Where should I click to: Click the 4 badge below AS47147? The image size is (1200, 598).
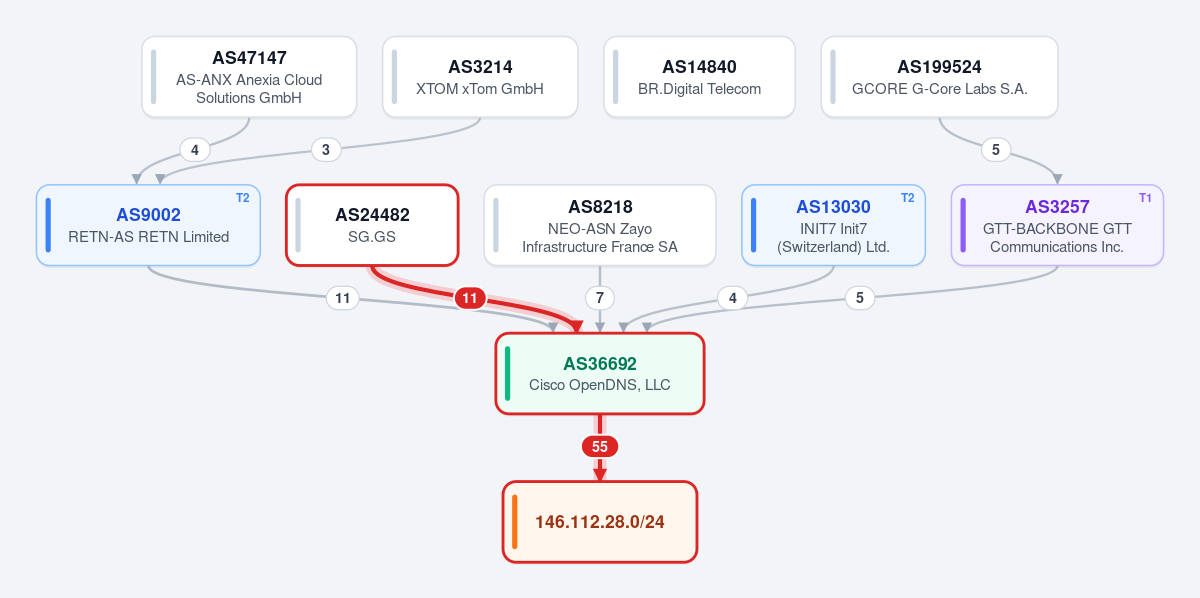(x=195, y=150)
